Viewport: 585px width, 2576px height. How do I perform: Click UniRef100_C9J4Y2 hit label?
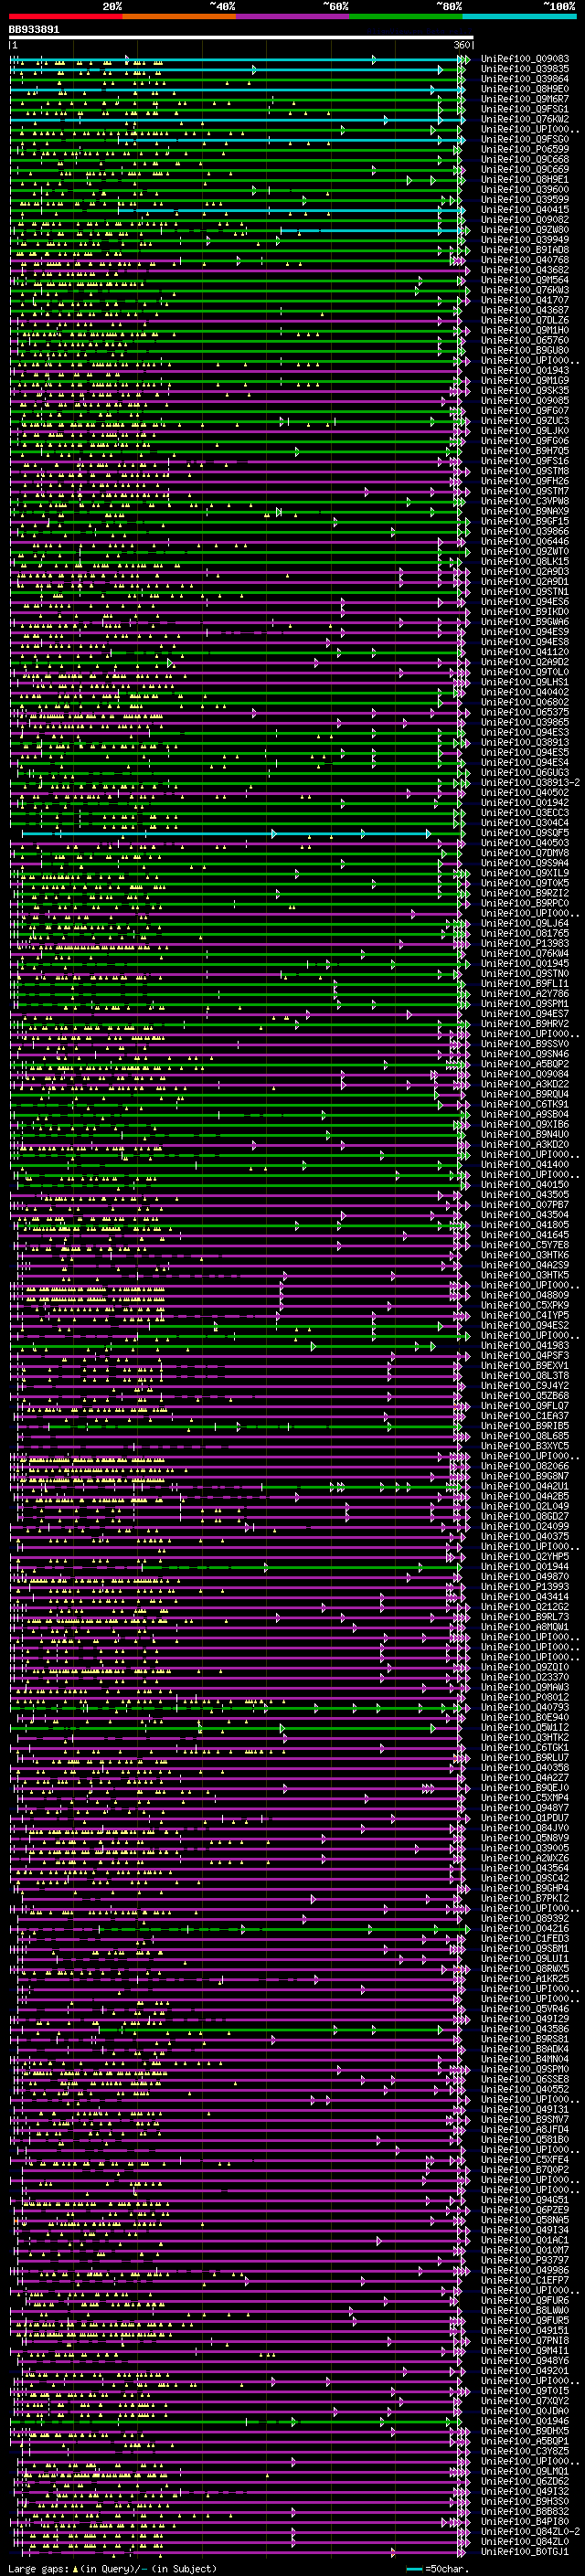[x=525, y=1386]
